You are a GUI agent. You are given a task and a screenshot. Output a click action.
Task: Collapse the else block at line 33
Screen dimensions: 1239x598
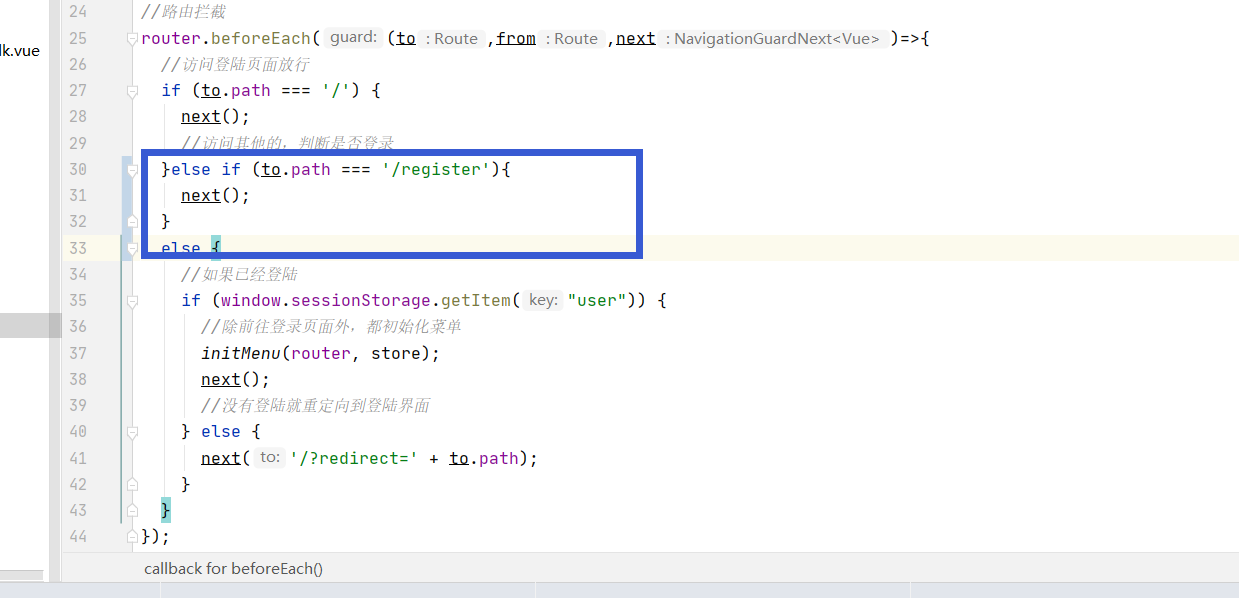(131, 248)
